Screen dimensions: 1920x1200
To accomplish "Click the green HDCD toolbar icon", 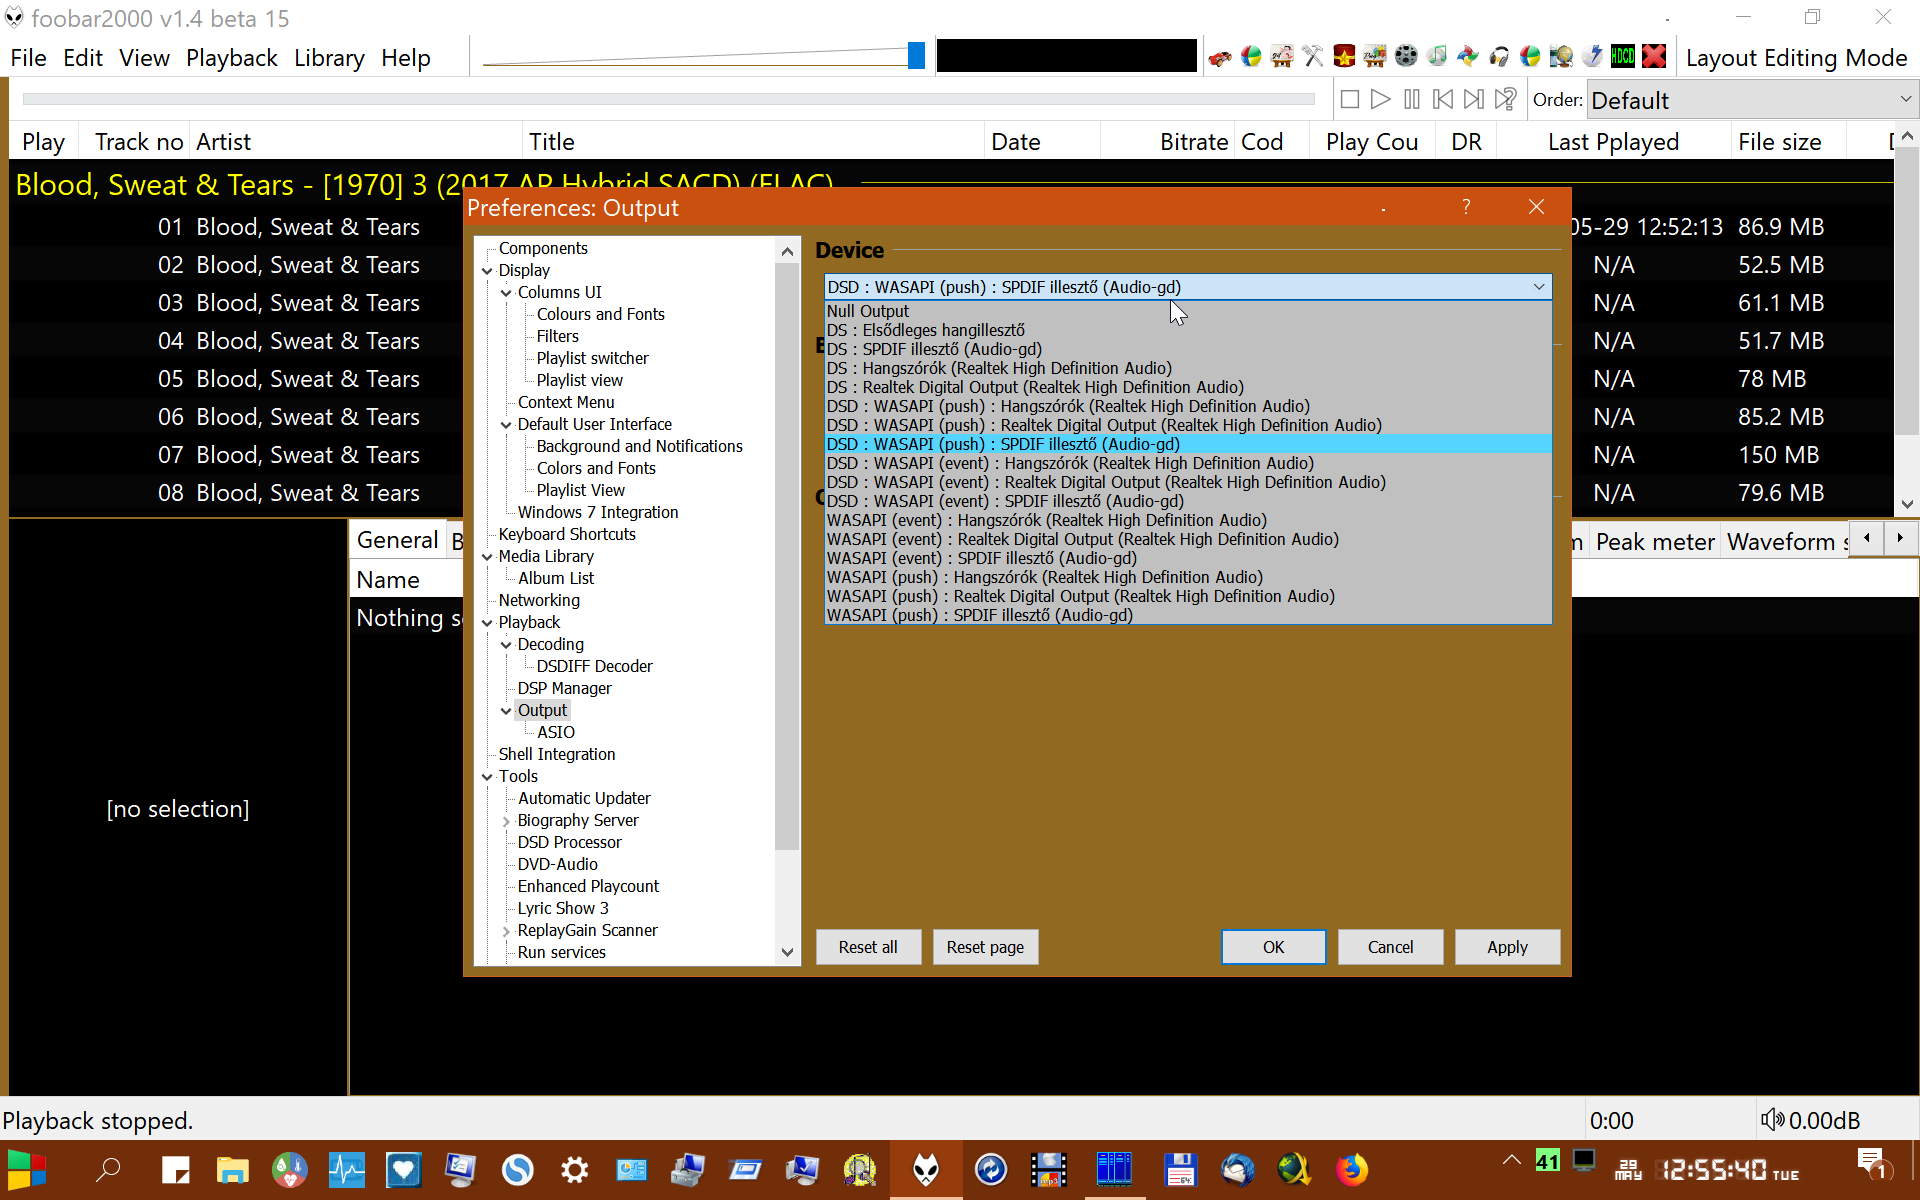I will click(1623, 57).
